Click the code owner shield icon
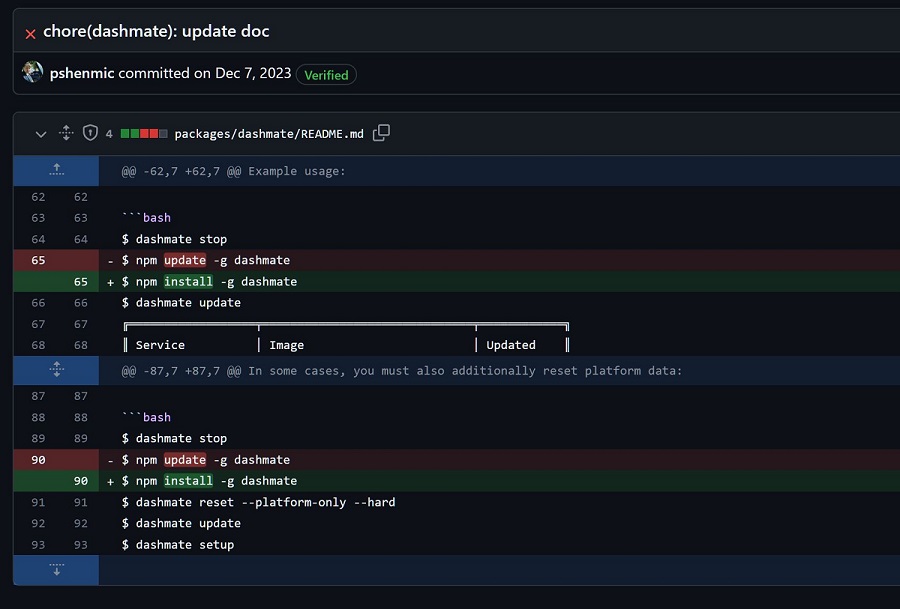Image resolution: width=900 pixels, height=609 pixels. (x=90, y=133)
